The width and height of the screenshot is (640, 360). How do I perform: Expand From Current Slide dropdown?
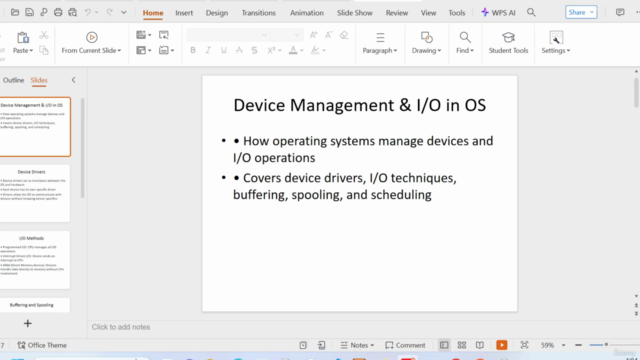(x=119, y=51)
